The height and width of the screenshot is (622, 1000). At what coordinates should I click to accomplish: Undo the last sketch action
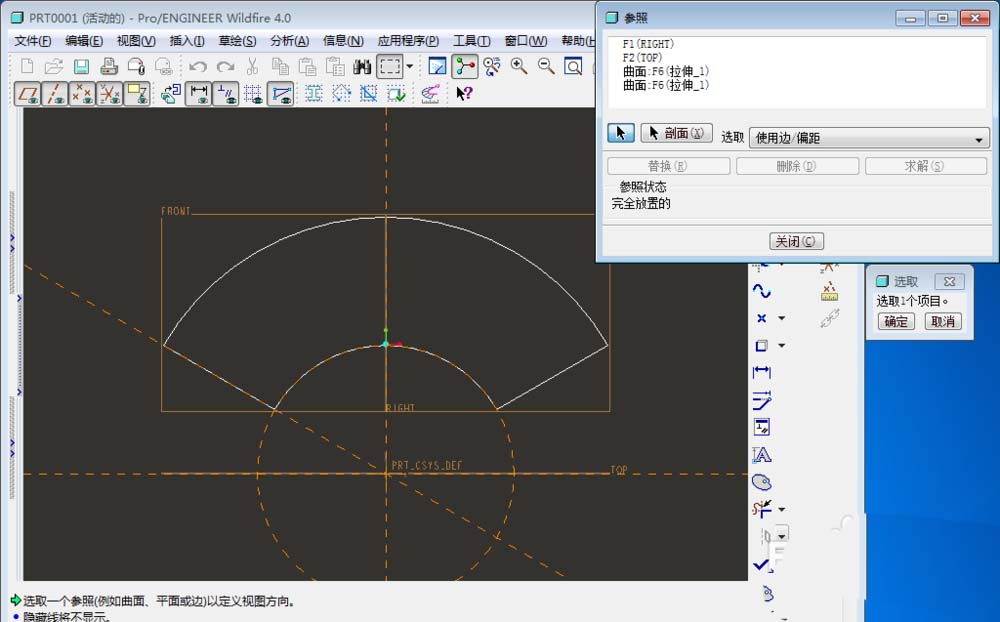click(198, 66)
